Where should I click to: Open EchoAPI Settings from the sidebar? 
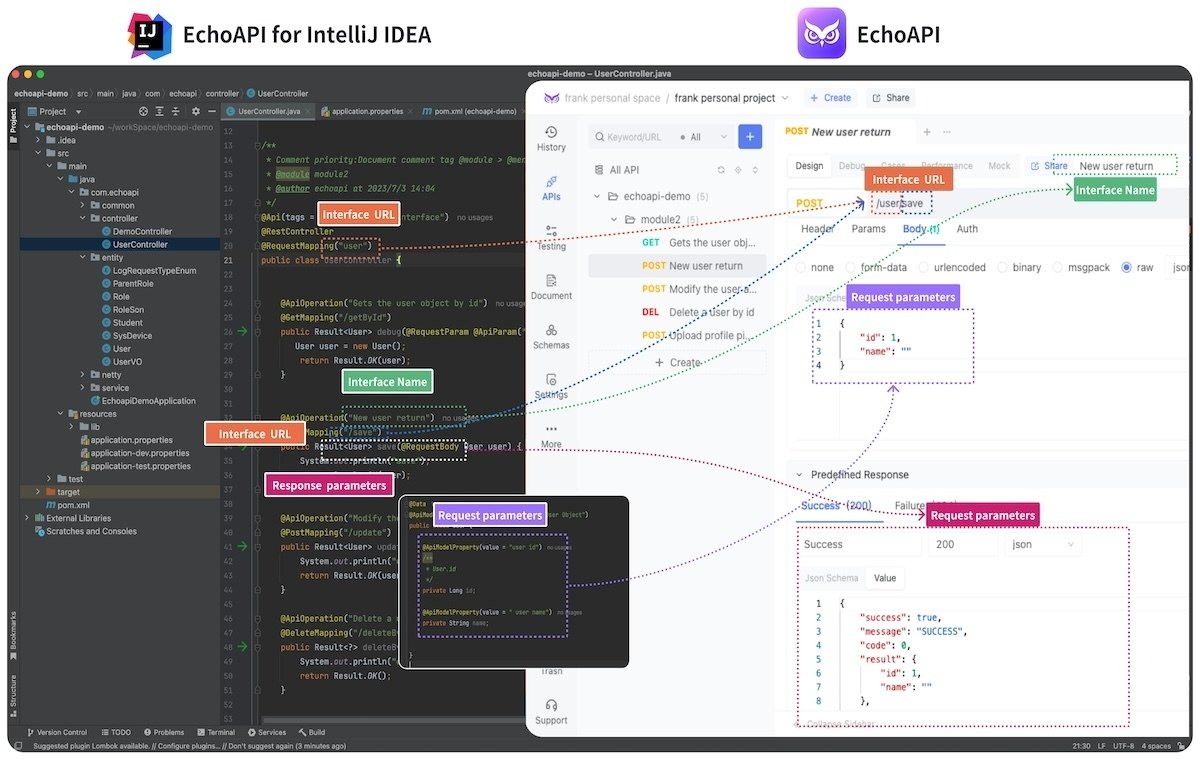551,386
